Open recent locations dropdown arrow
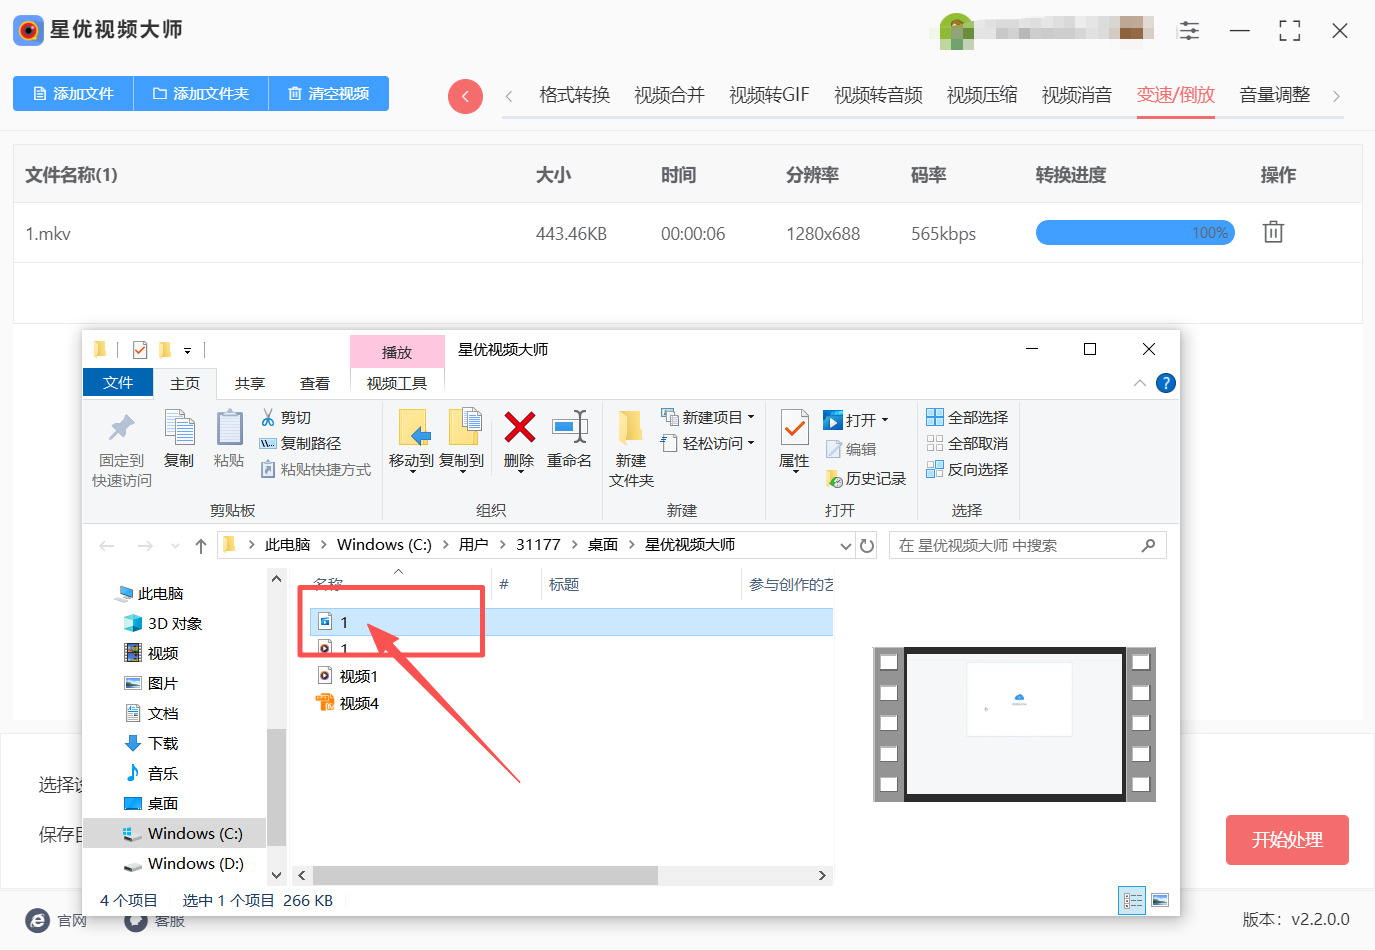 coord(176,546)
